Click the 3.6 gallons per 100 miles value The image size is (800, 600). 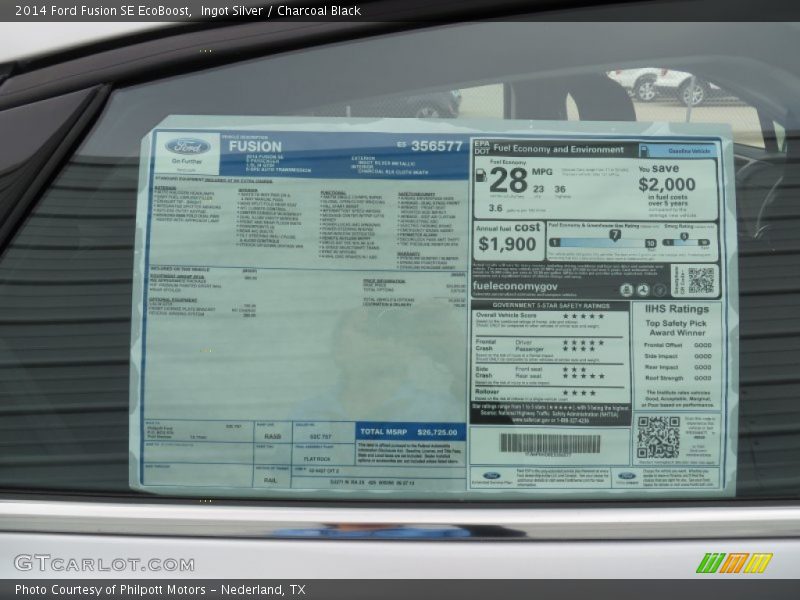[x=495, y=208]
